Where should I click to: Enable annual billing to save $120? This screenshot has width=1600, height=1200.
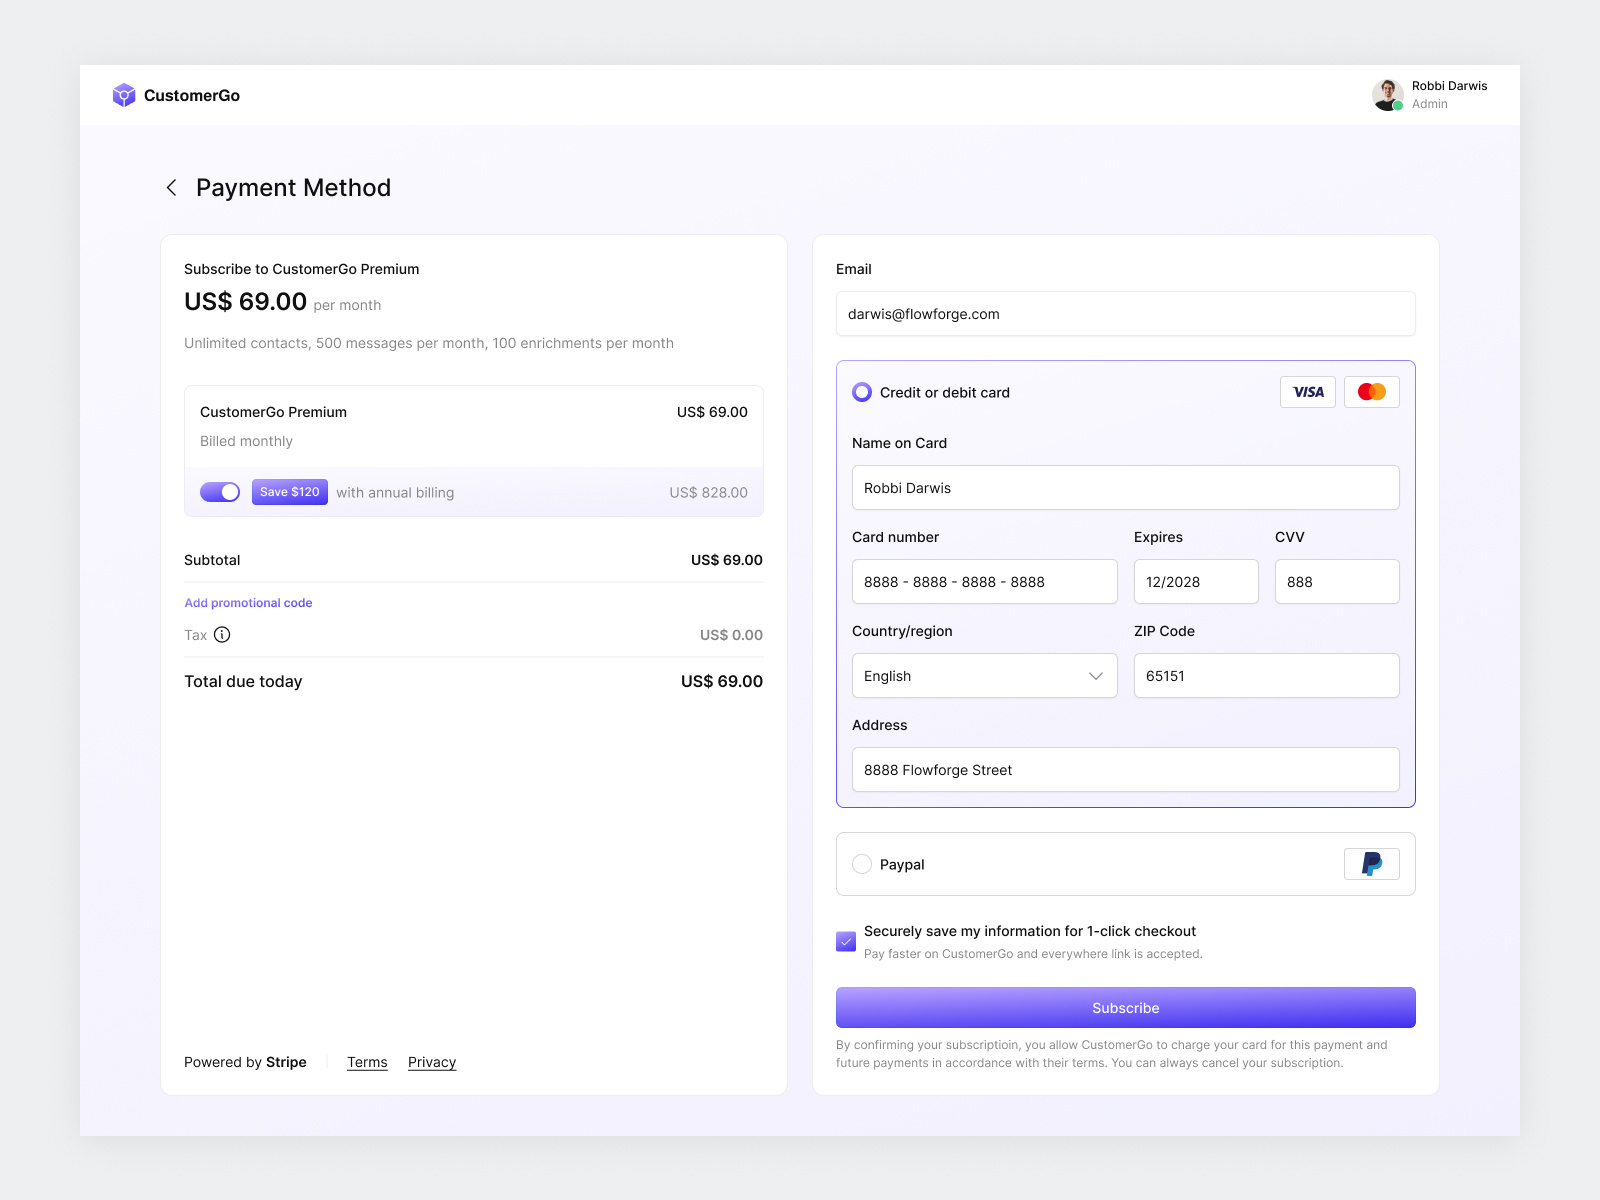click(220, 492)
